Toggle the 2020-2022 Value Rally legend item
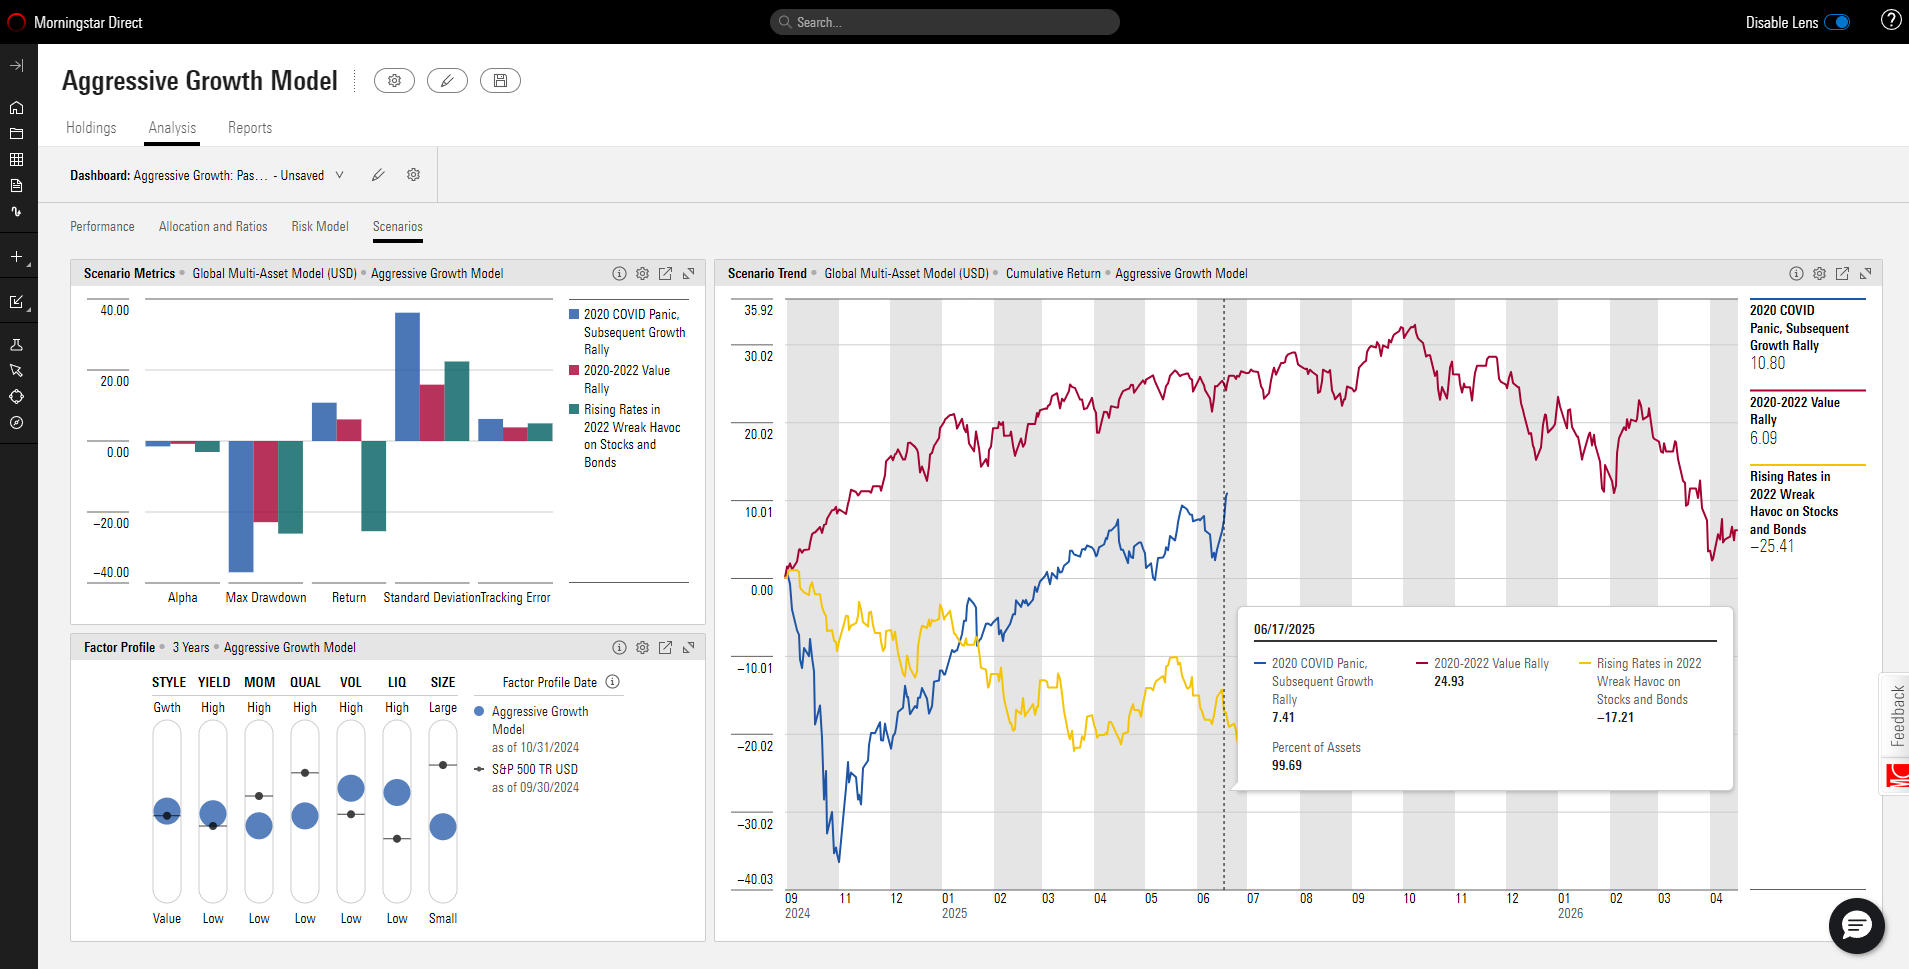Viewport: 1909px width, 969px height. coord(626,379)
